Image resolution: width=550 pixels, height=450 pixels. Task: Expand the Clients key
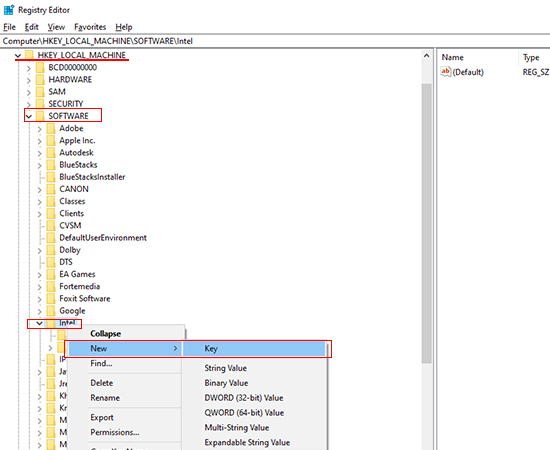click(39, 214)
